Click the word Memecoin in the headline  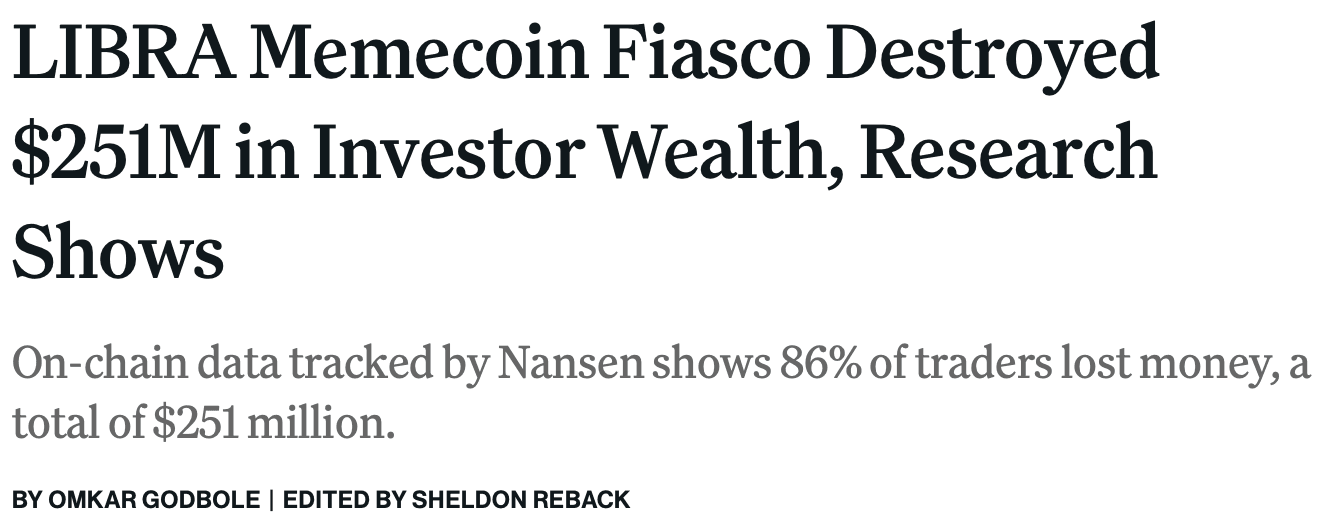(420, 55)
